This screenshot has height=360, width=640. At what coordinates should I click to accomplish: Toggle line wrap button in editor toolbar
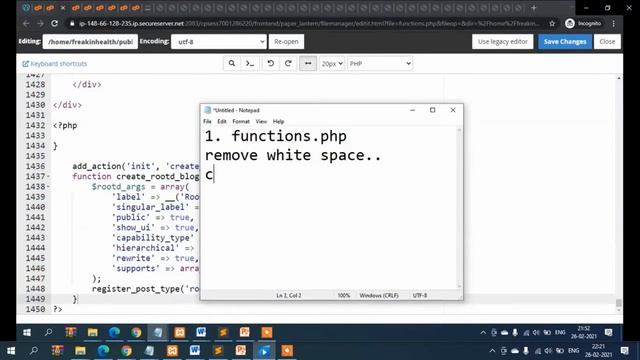308,64
